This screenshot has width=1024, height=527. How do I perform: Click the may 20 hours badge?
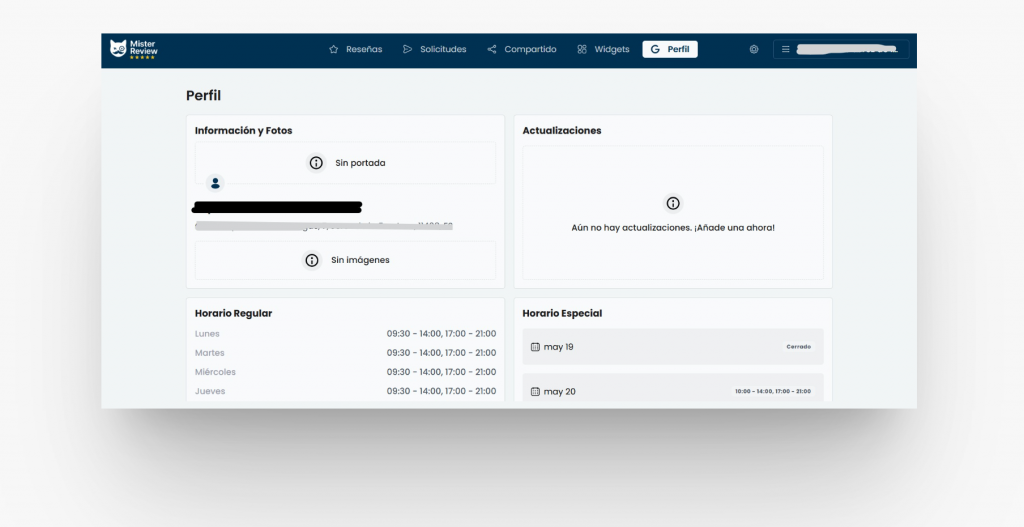(x=772, y=392)
